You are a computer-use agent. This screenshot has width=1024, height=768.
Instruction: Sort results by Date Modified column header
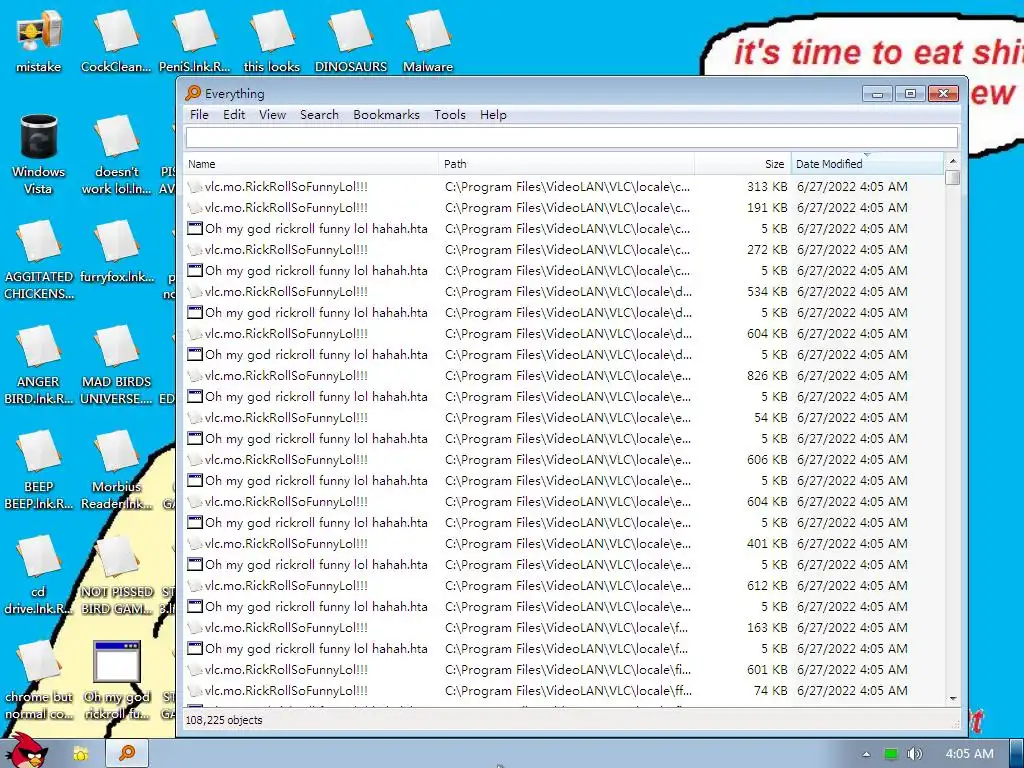click(x=867, y=164)
